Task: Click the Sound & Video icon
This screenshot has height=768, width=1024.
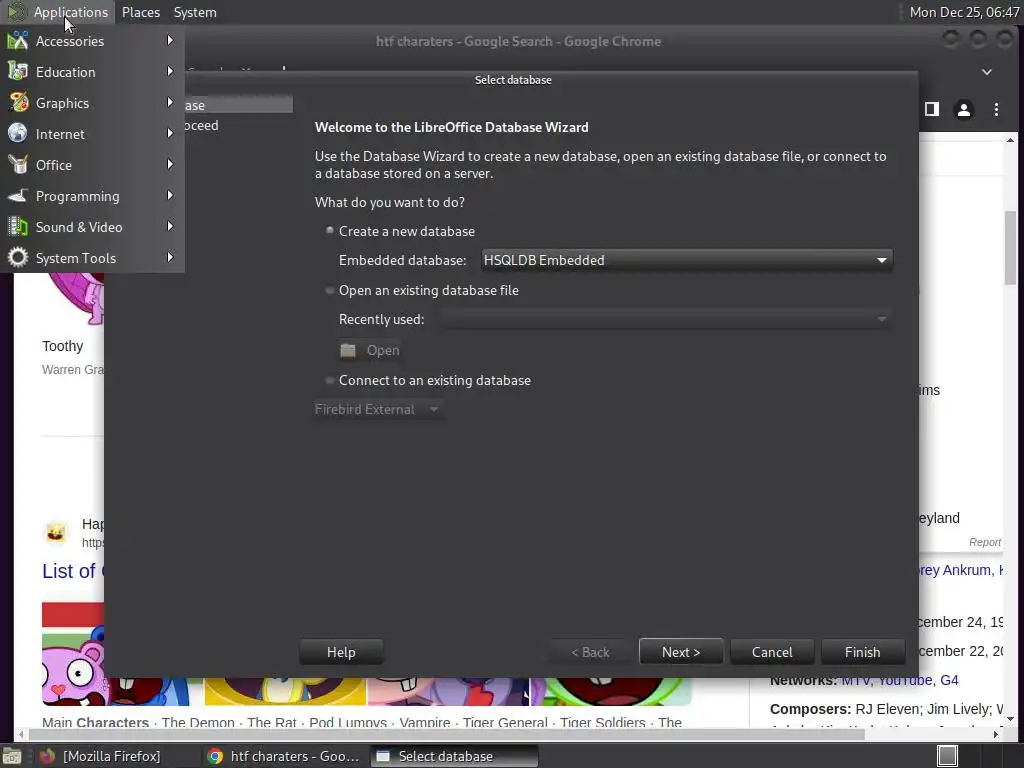Action: 18,227
